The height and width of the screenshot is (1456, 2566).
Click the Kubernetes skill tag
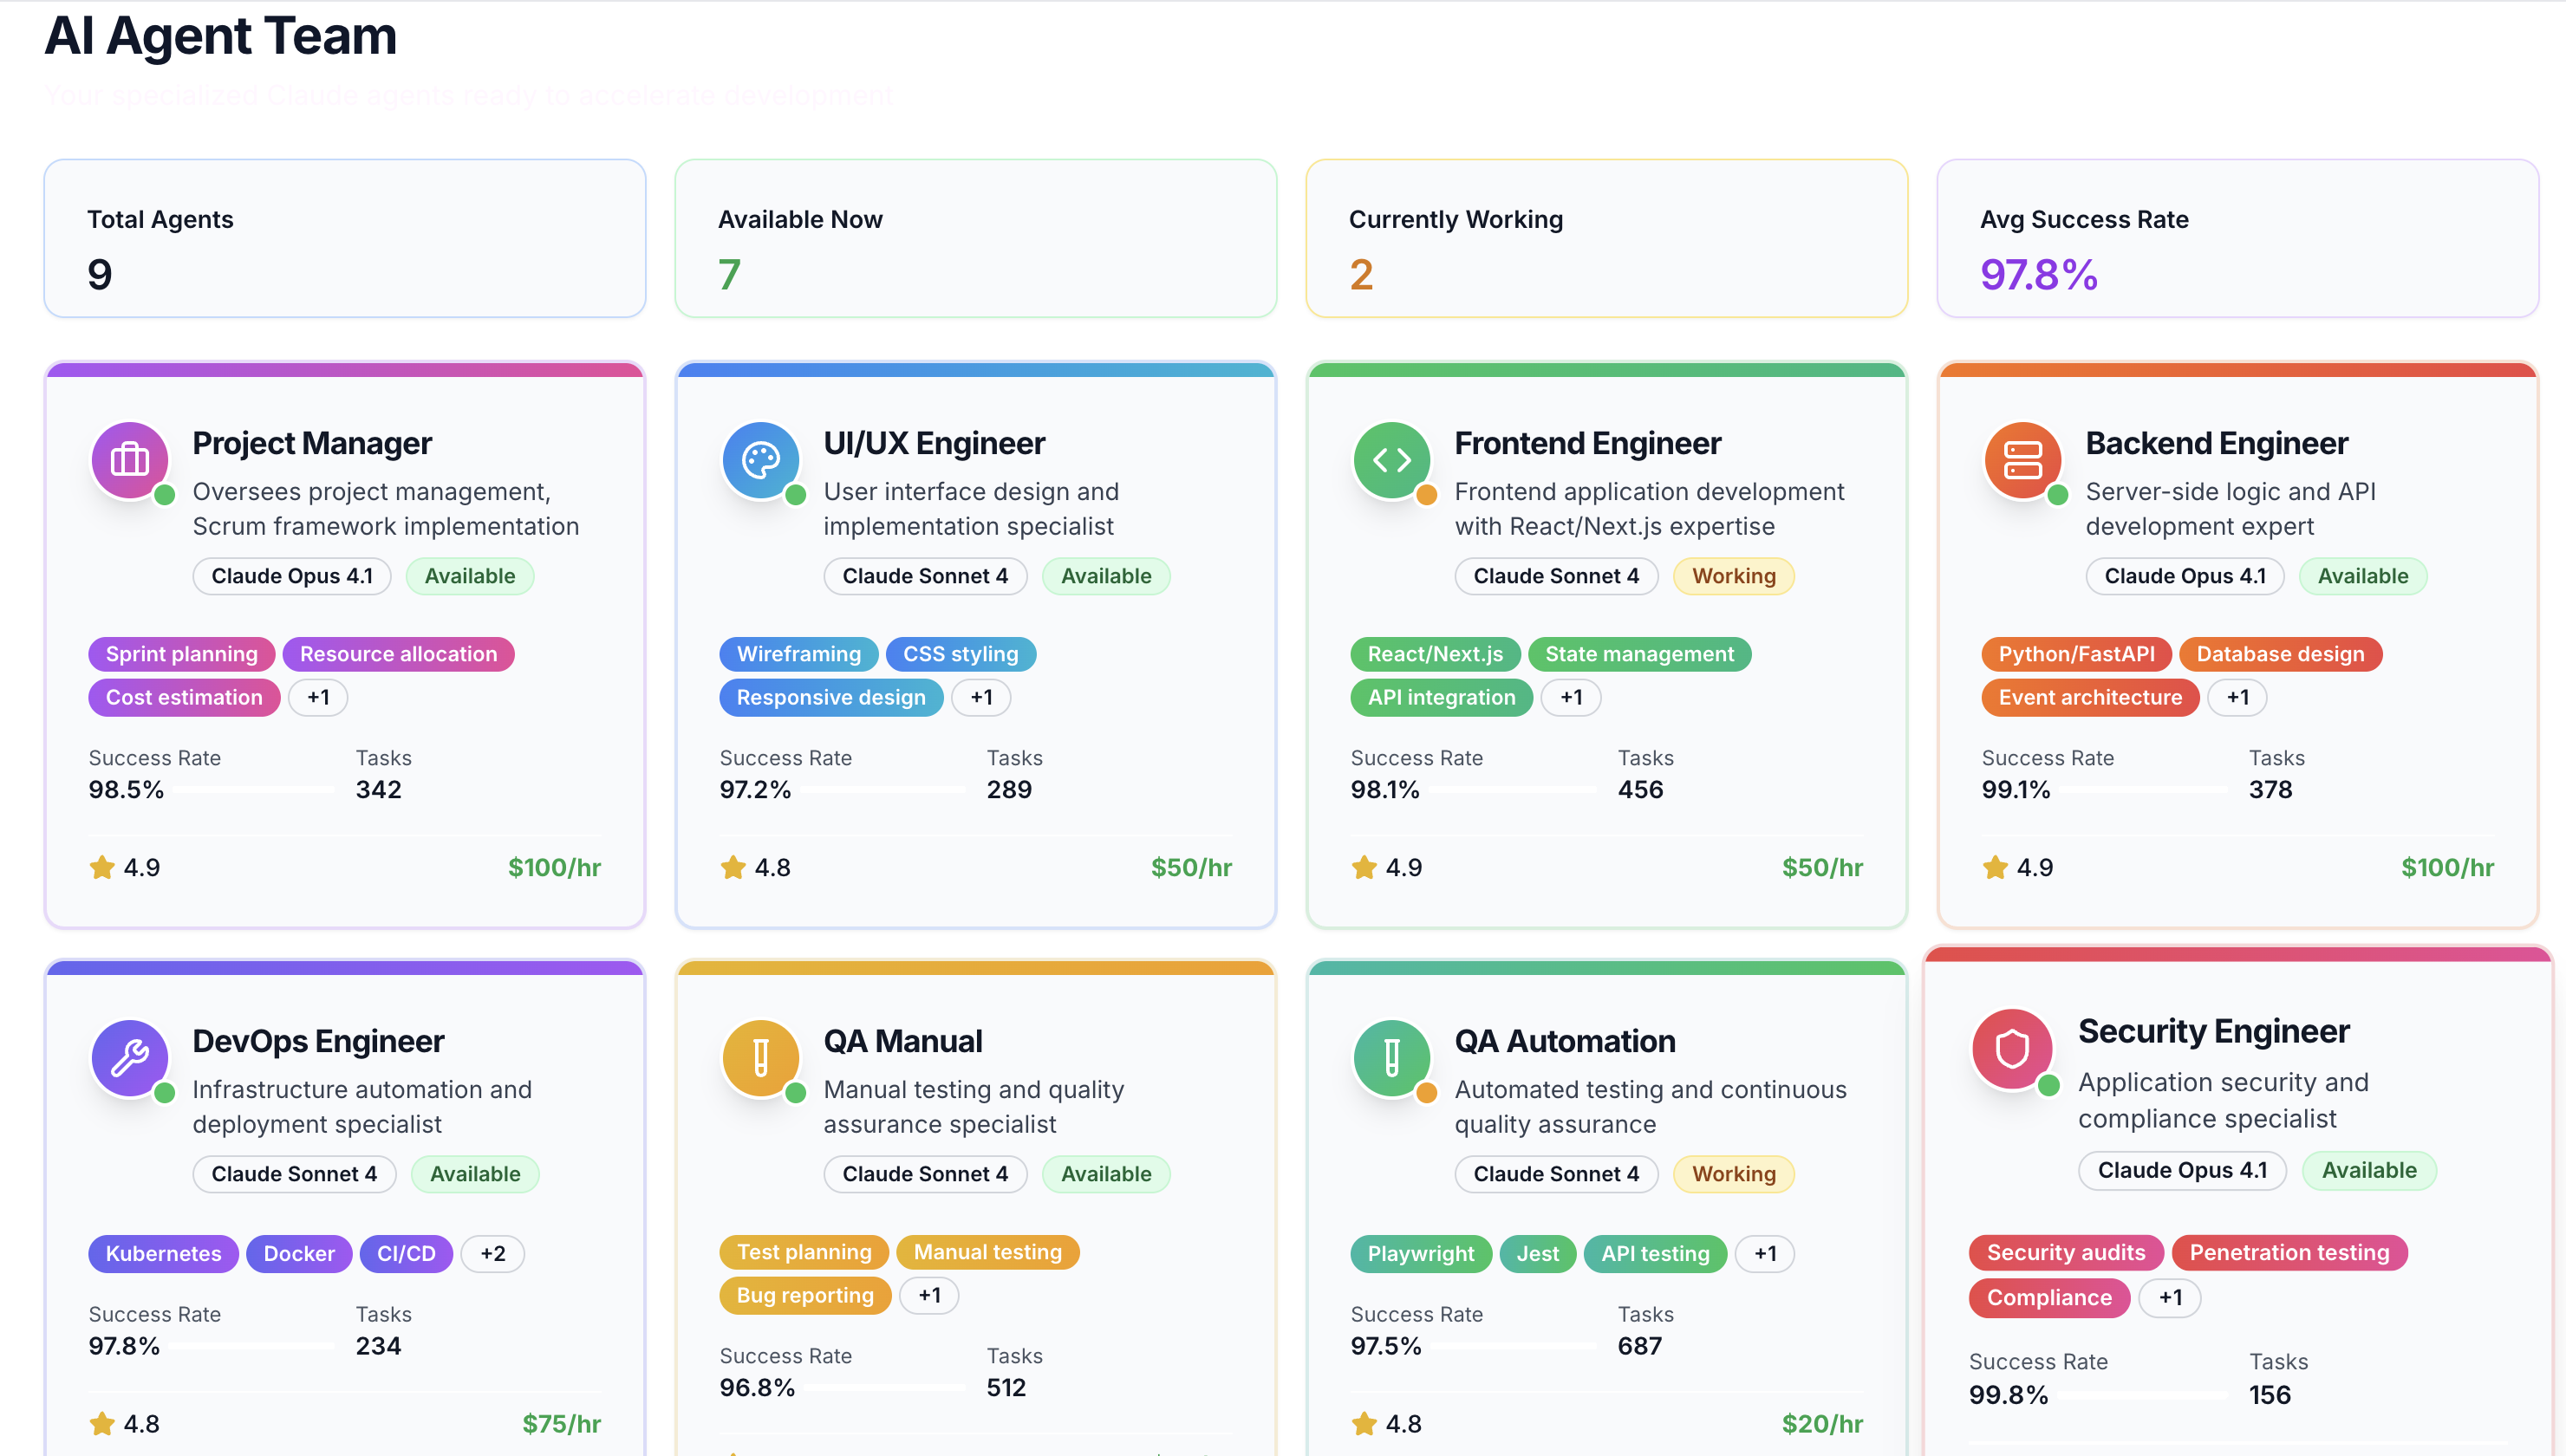click(163, 1254)
